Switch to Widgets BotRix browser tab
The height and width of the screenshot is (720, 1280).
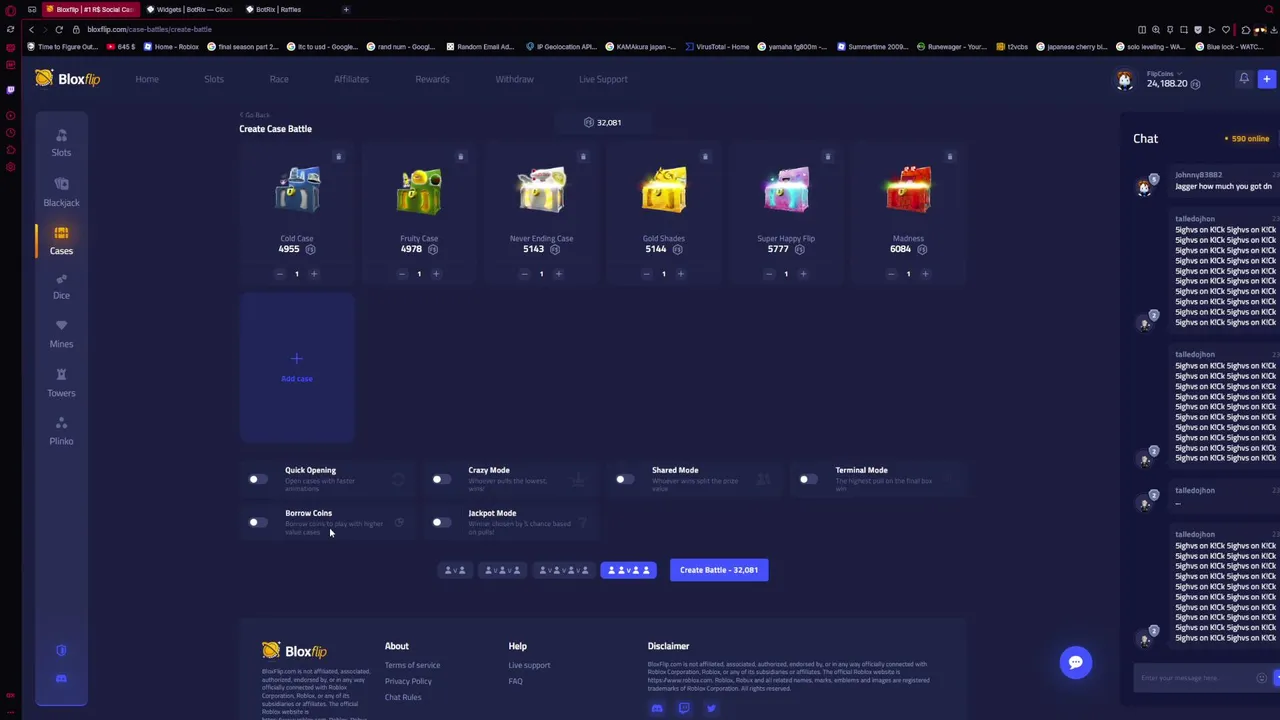(x=189, y=9)
